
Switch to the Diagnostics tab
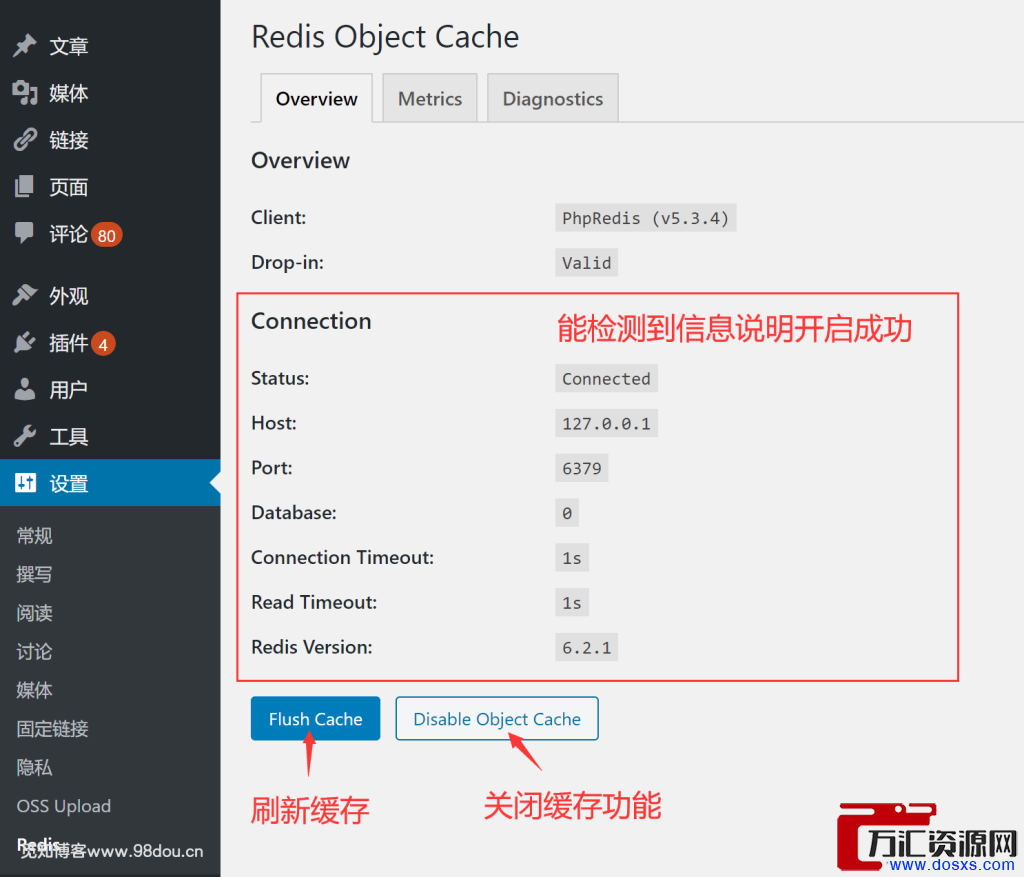pos(552,99)
